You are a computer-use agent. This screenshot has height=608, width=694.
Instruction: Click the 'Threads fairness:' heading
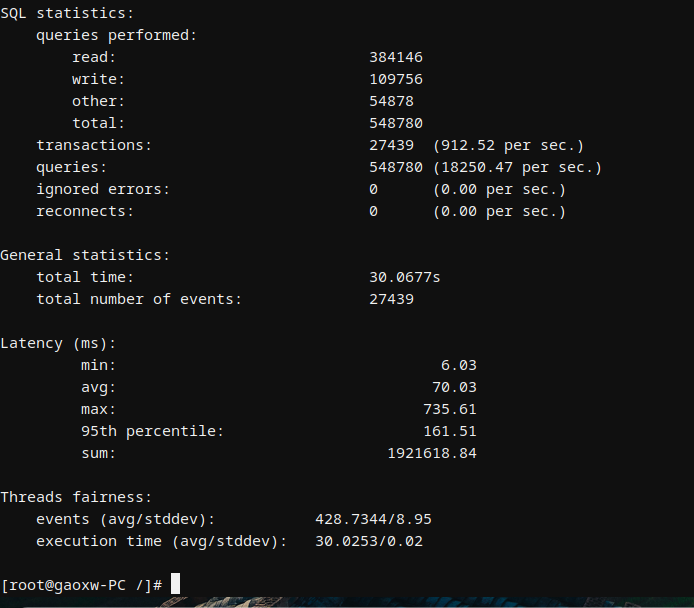point(76,497)
